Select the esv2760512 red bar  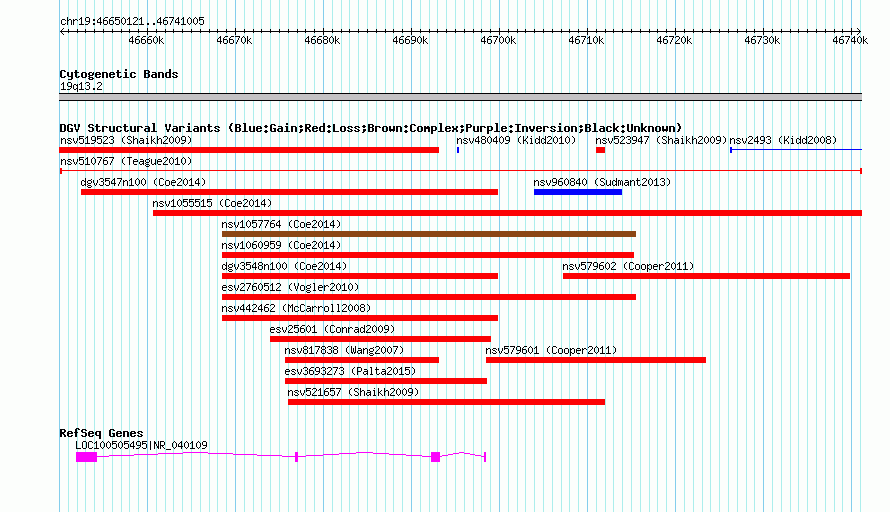click(429, 297)
